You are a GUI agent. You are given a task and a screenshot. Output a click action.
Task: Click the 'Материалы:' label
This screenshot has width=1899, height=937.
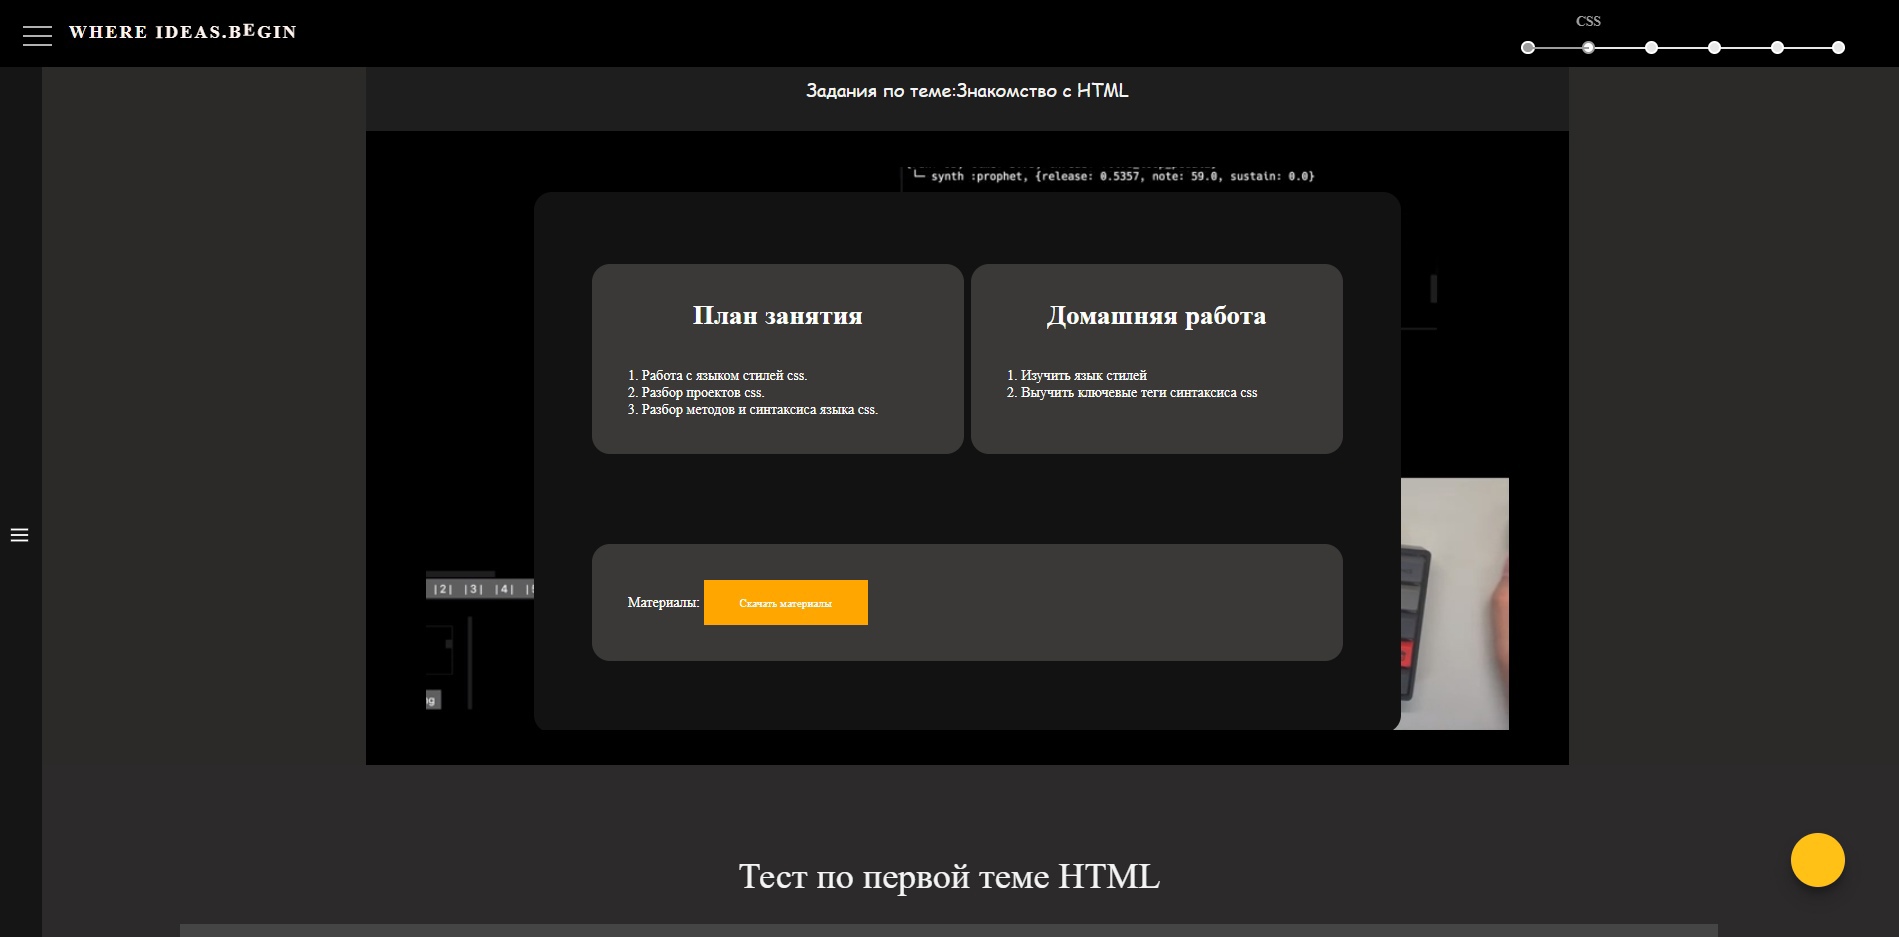point(663,602)
